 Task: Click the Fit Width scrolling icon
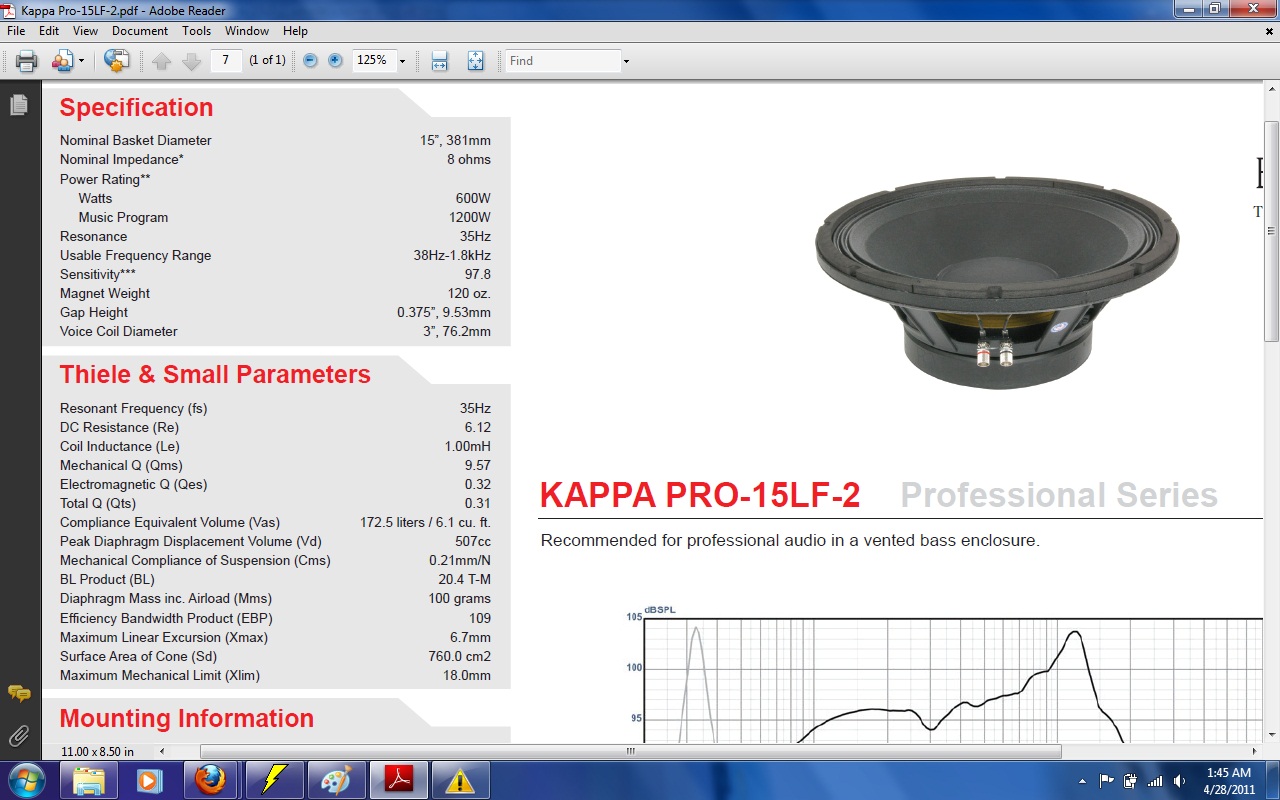point(439,61)
